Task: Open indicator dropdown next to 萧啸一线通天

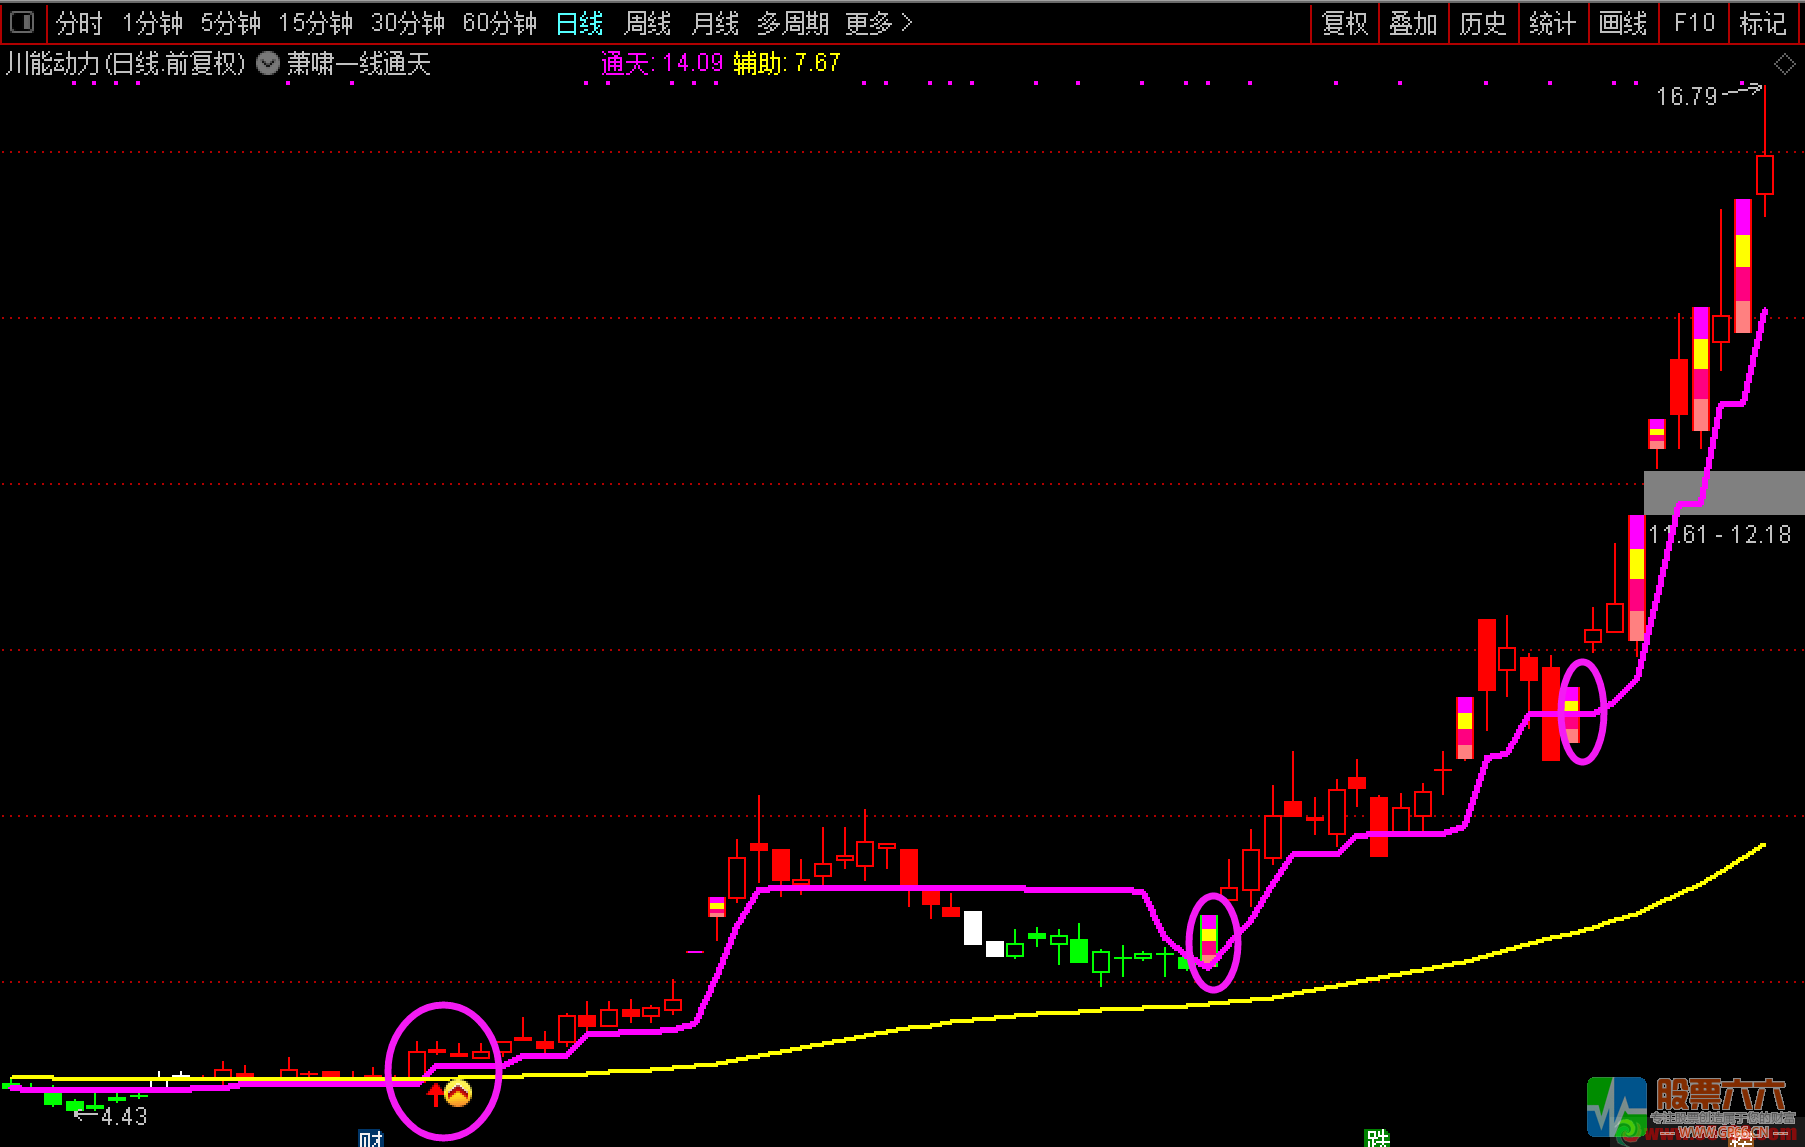Action: [268, 64]
